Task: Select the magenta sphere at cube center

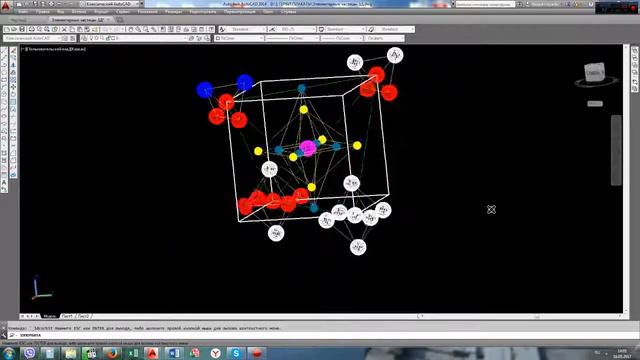Action: click(307, 148)
